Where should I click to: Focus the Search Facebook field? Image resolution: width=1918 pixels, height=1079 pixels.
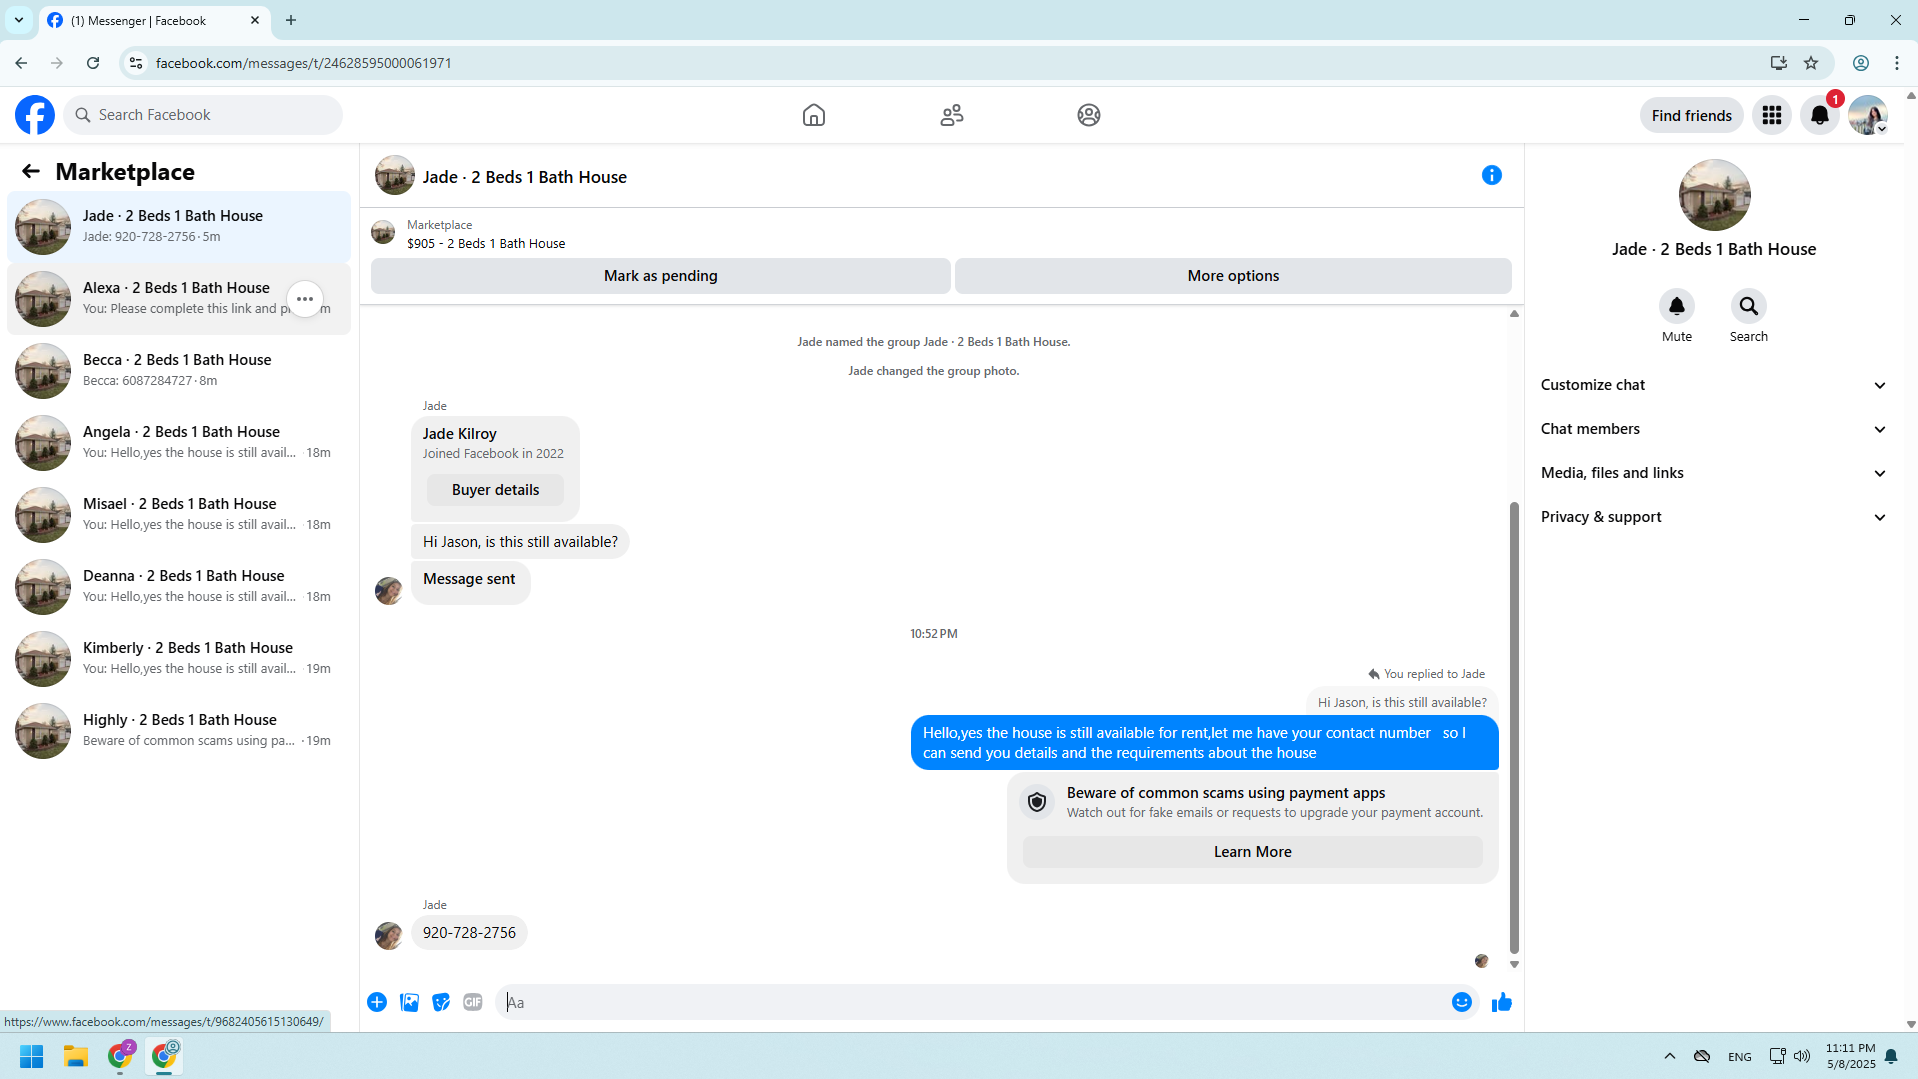203,115
